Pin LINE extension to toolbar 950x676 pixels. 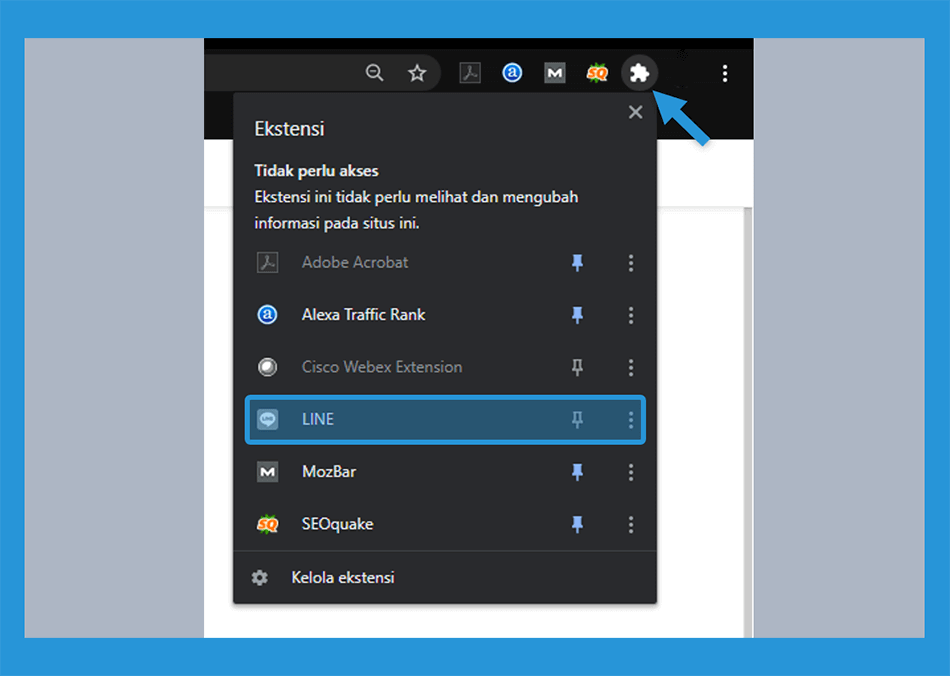coord(577,419)
